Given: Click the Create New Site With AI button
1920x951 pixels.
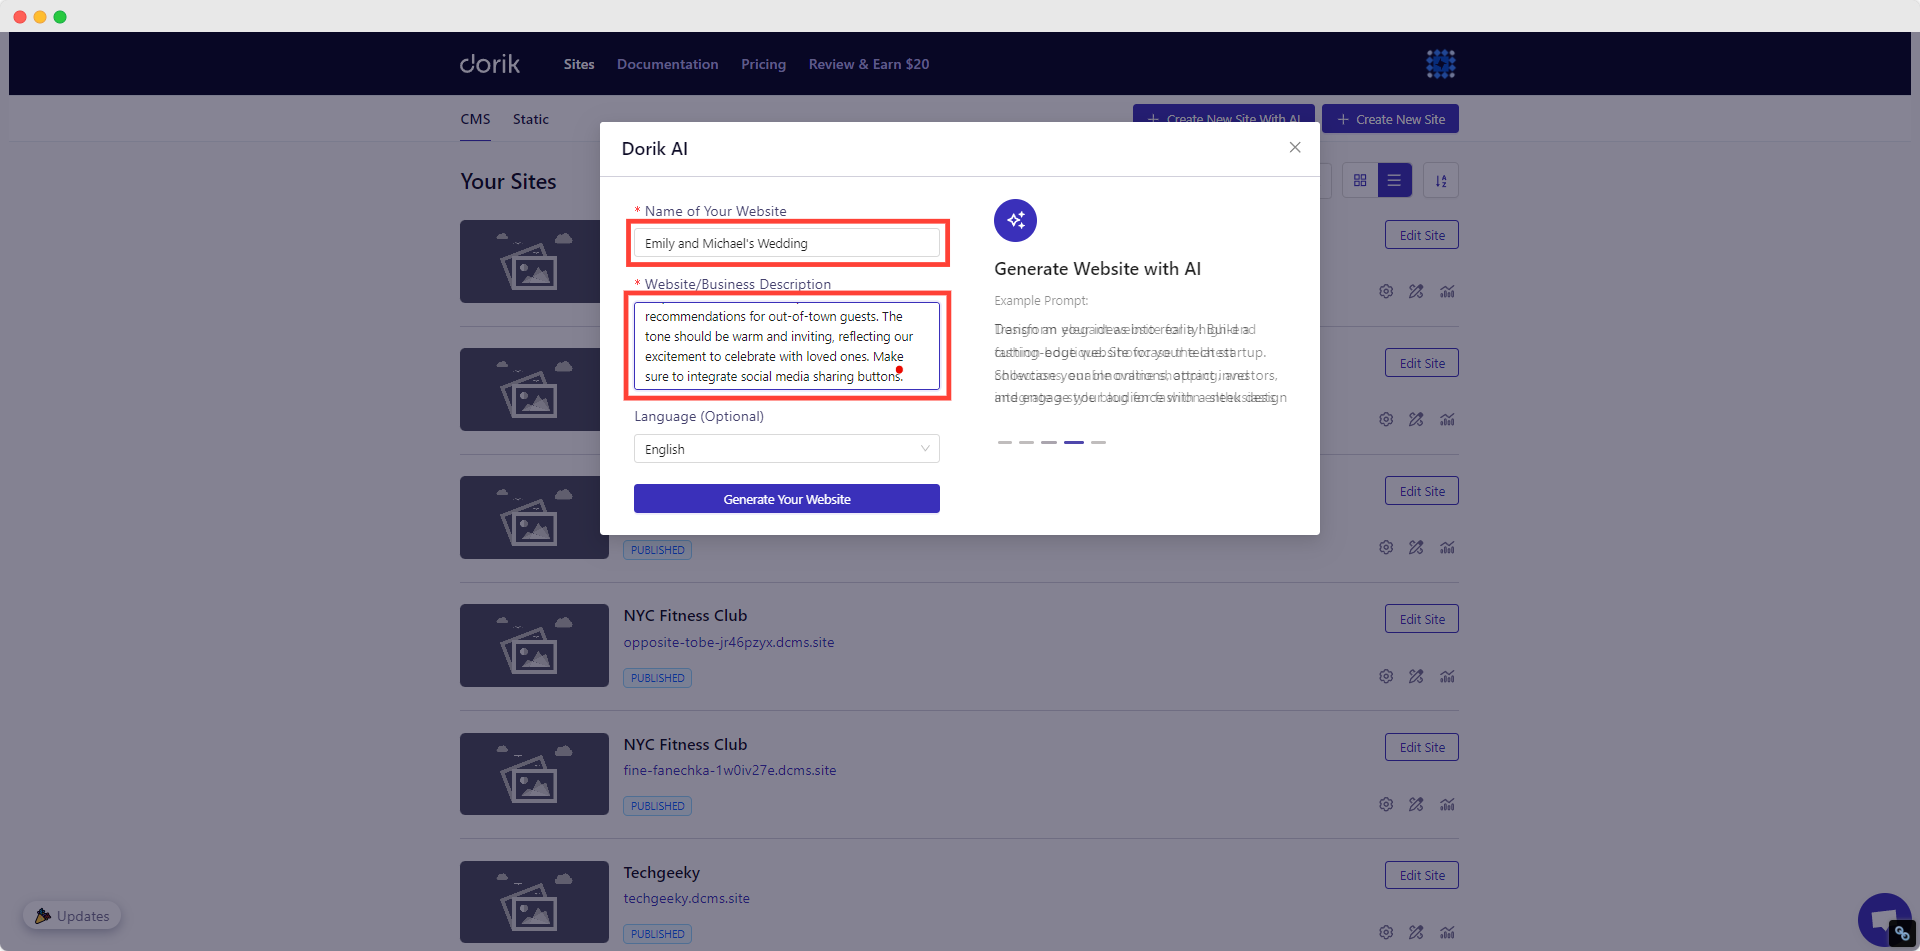Looking at the screenshot, I should click(x=1223, y=114).
